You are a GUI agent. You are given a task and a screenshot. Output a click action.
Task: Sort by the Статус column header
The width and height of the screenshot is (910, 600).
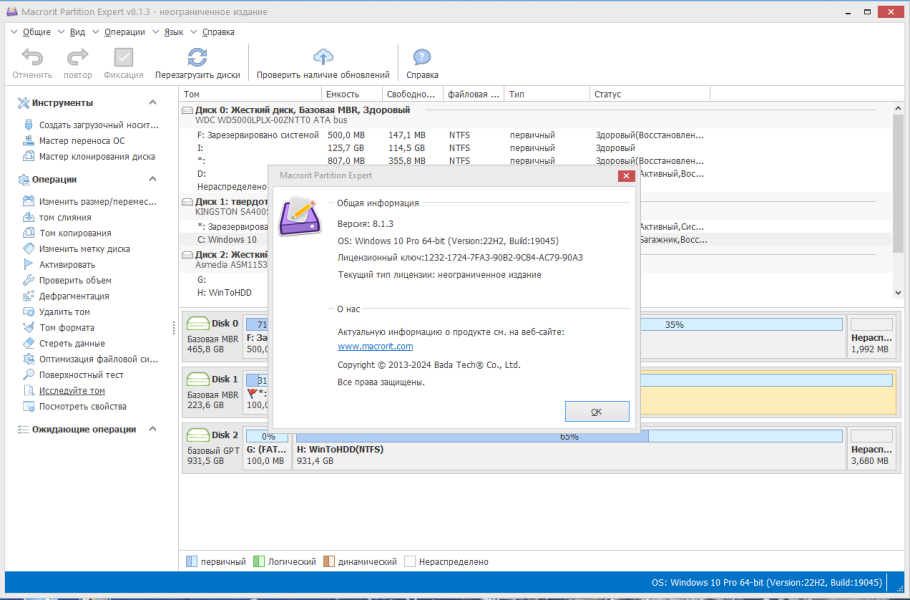(x=649, y=94)
